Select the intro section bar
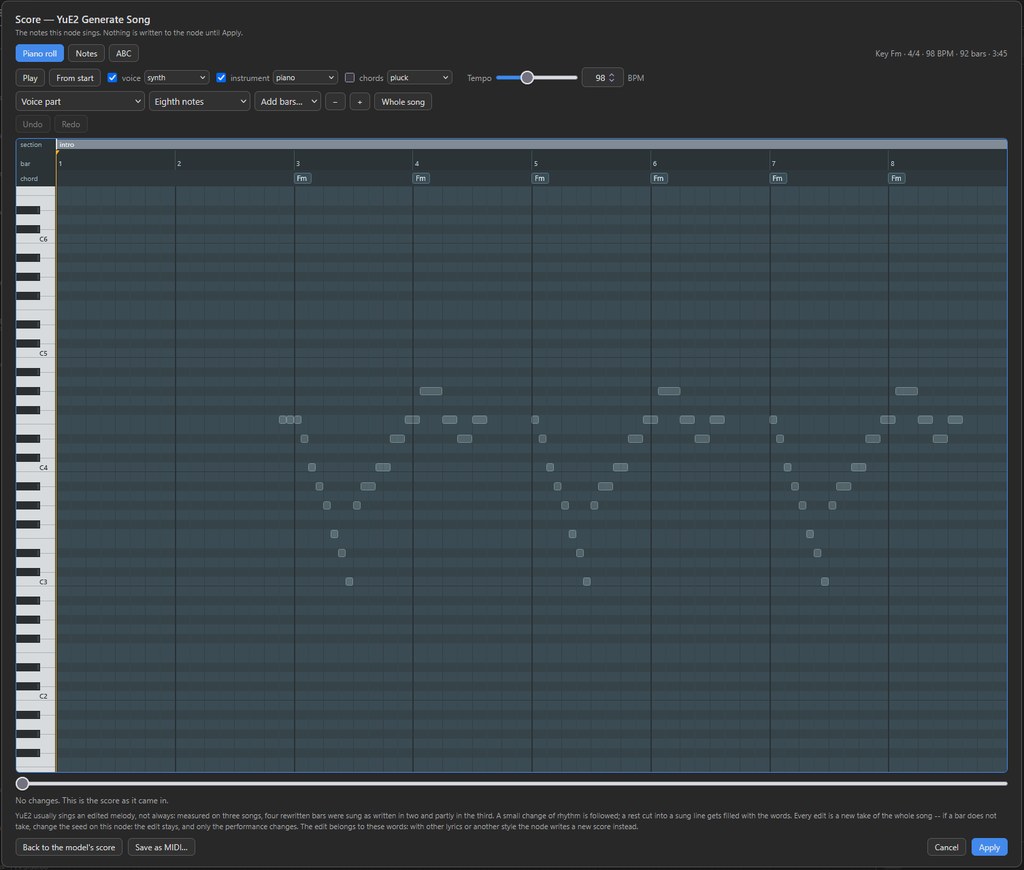Image resolution: width=1024 pixels, height=870 pixels. 532,144
